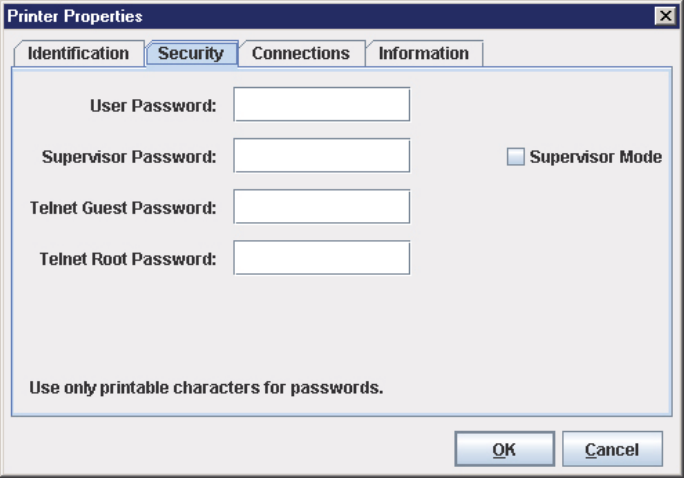Click the User Password label

click(x=153, y=105)
